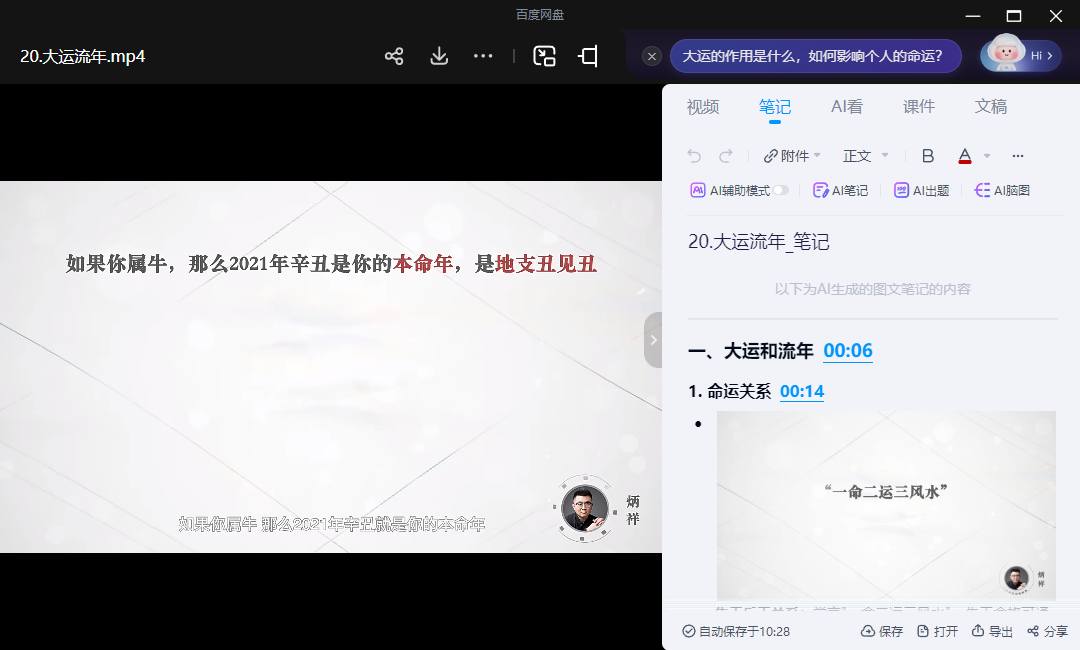Open more options in the player toolbar
Viewport: 1080px width, 650px height.
click(483, 57)
